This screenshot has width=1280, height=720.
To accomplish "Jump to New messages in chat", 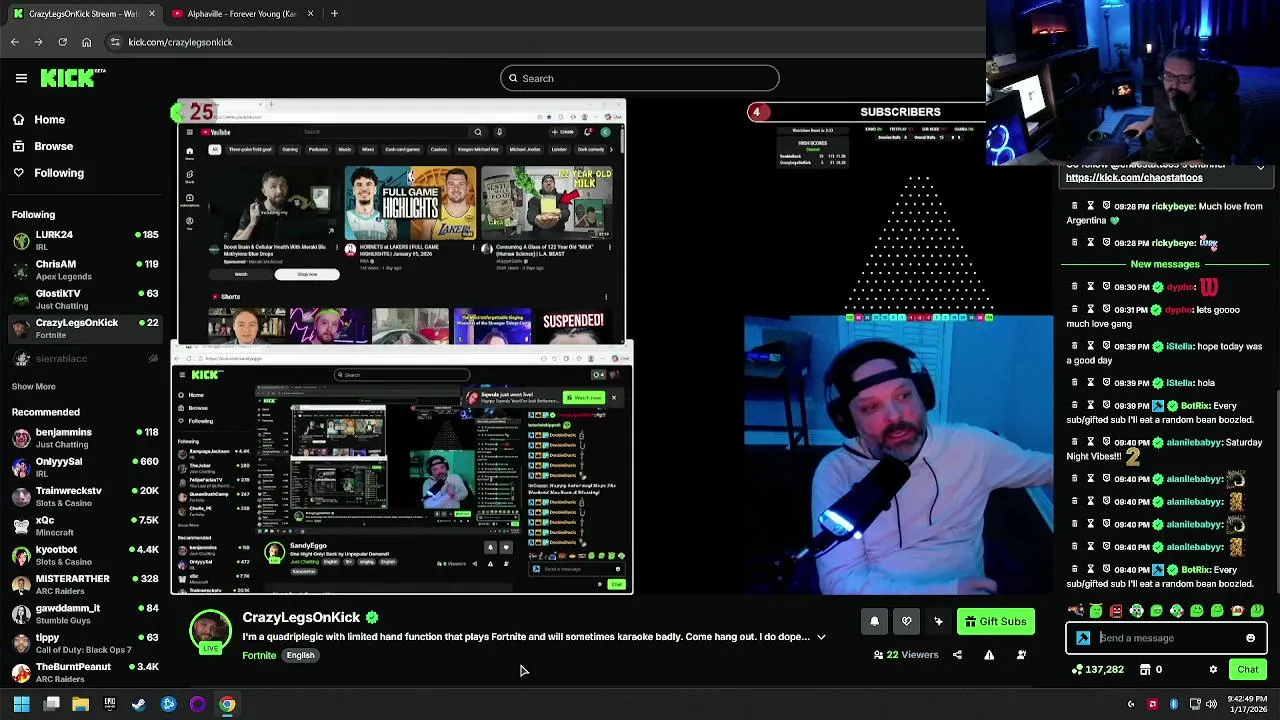I will click(1165, 264).
